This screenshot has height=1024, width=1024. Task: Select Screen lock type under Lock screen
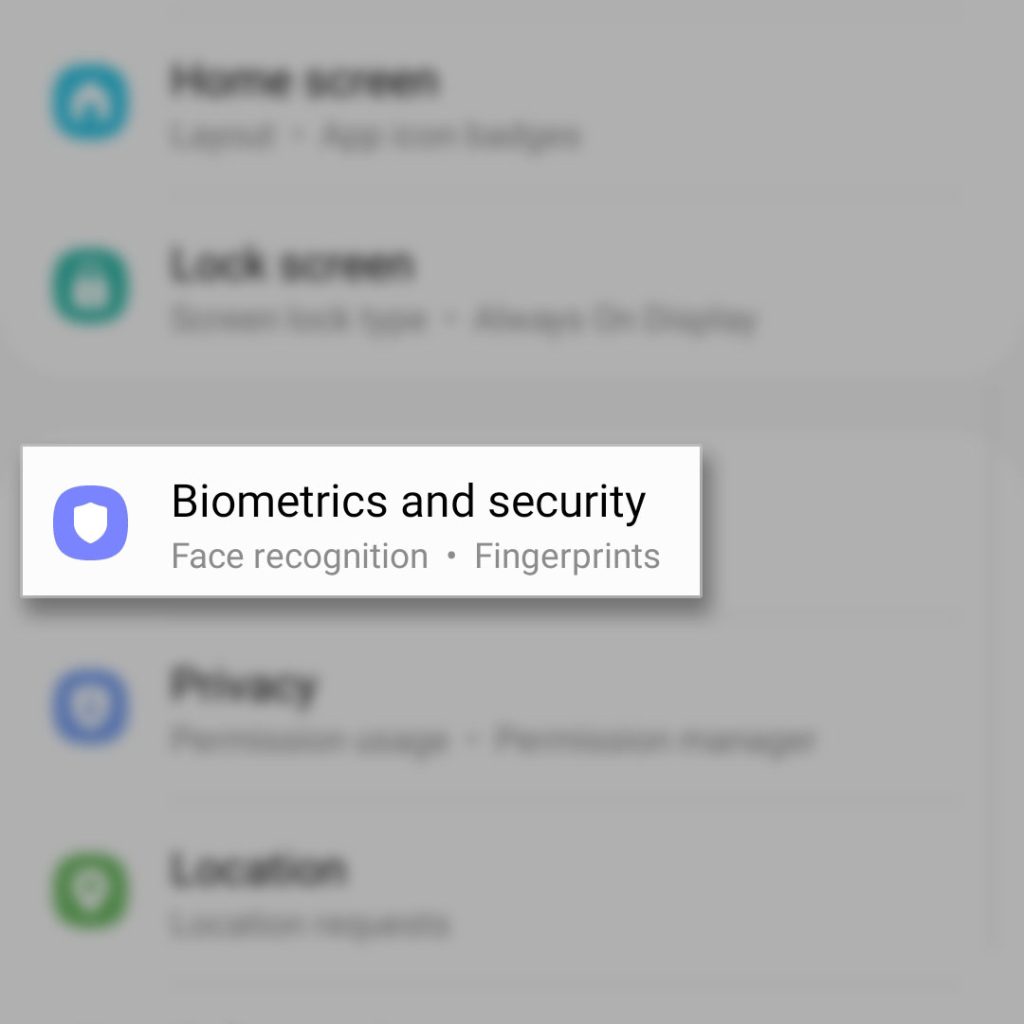pos(298,320)
